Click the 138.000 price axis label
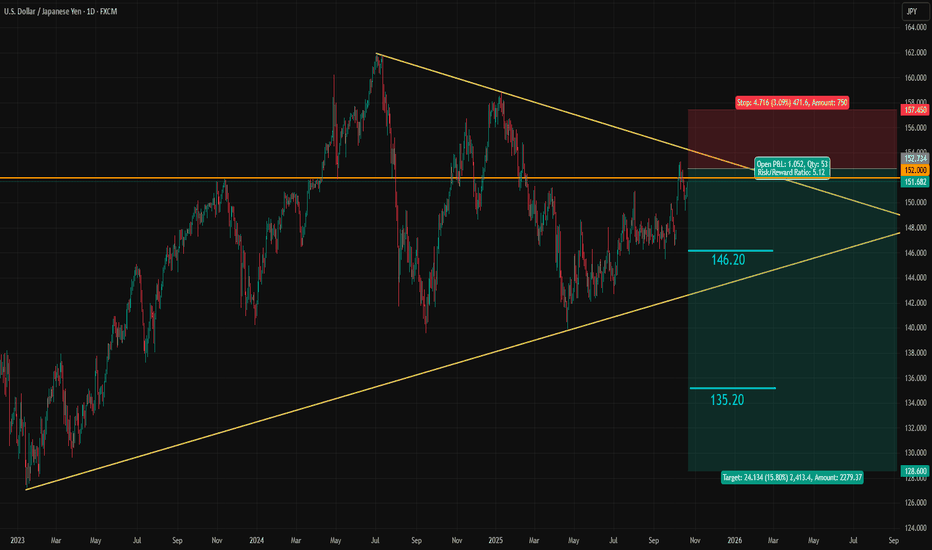Viewport: 932px width, 550px height. [x=915, y=353]
